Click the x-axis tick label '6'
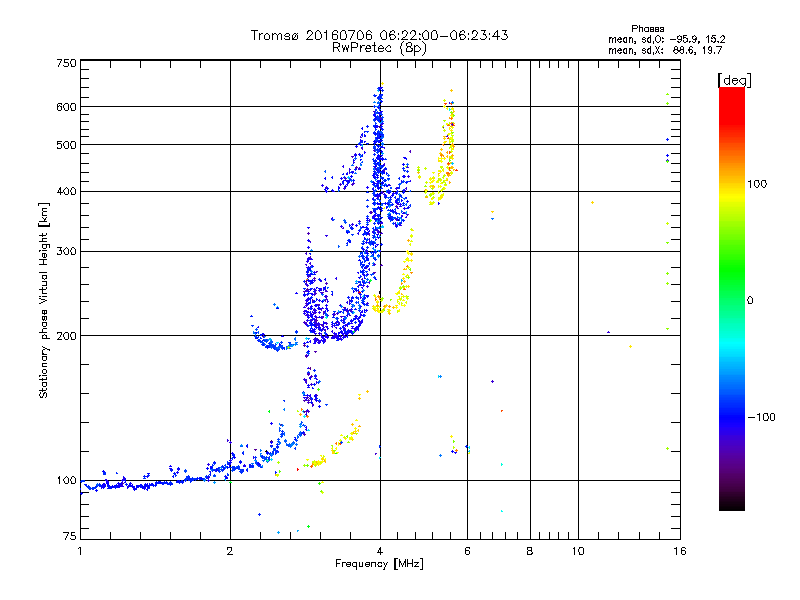The width and height of the screenshot is (800, 600). tap(467, 551)
